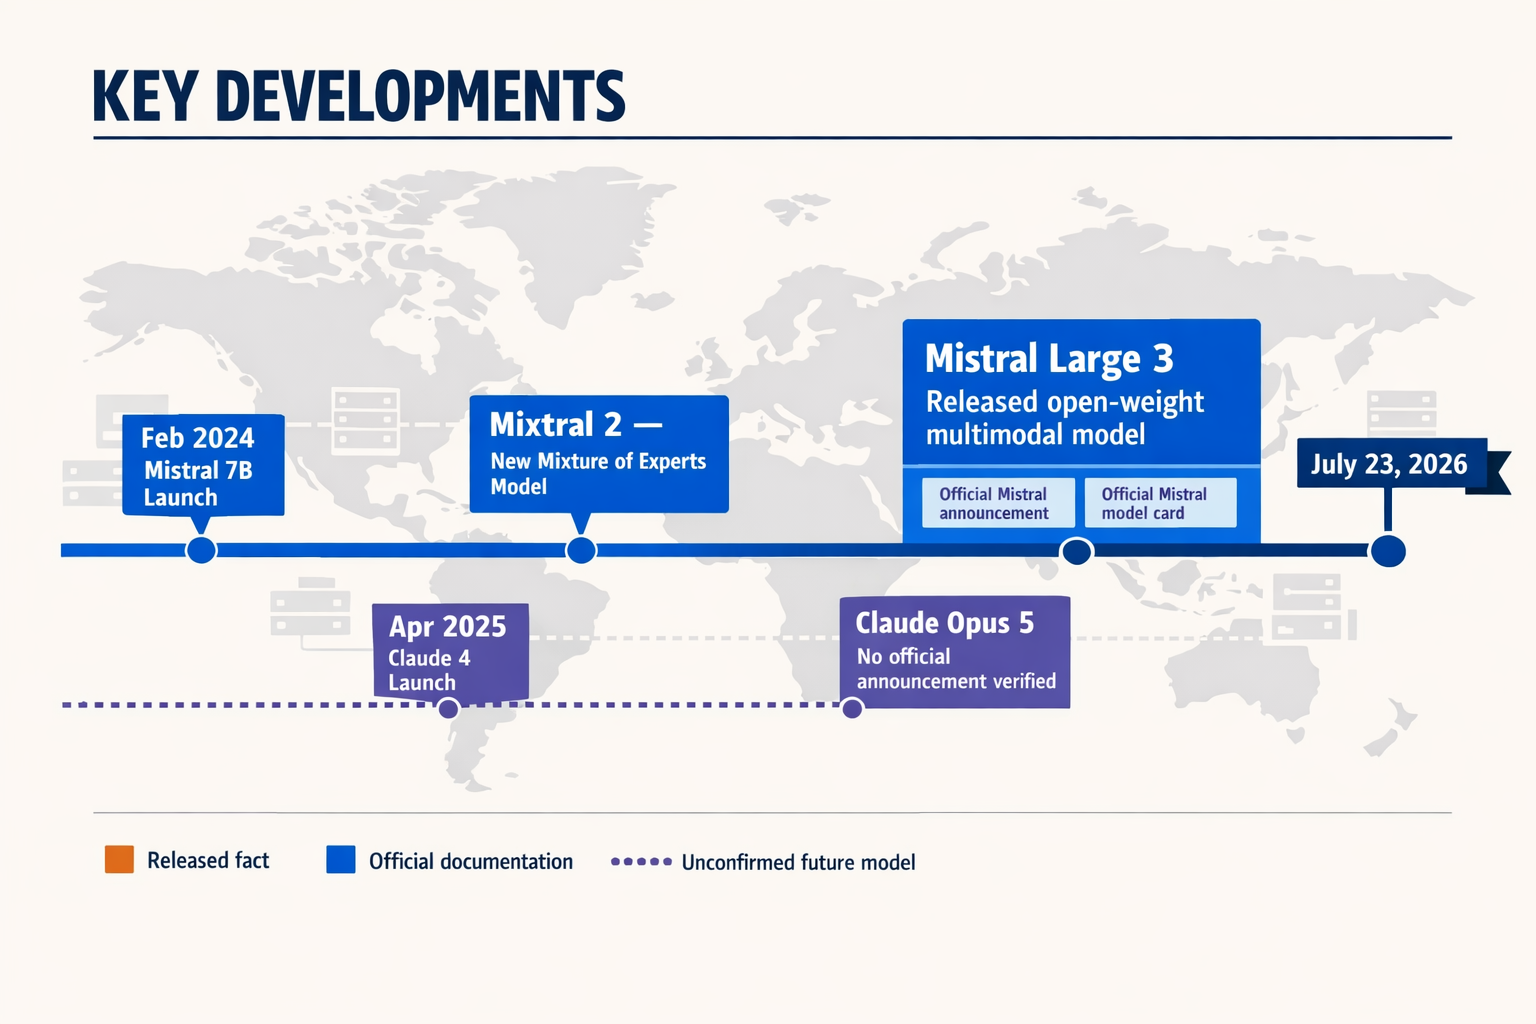Click the Apr 2025 Claude 4 Launch label
The image size is (1536, 1024).
click(x=450, y=653)
